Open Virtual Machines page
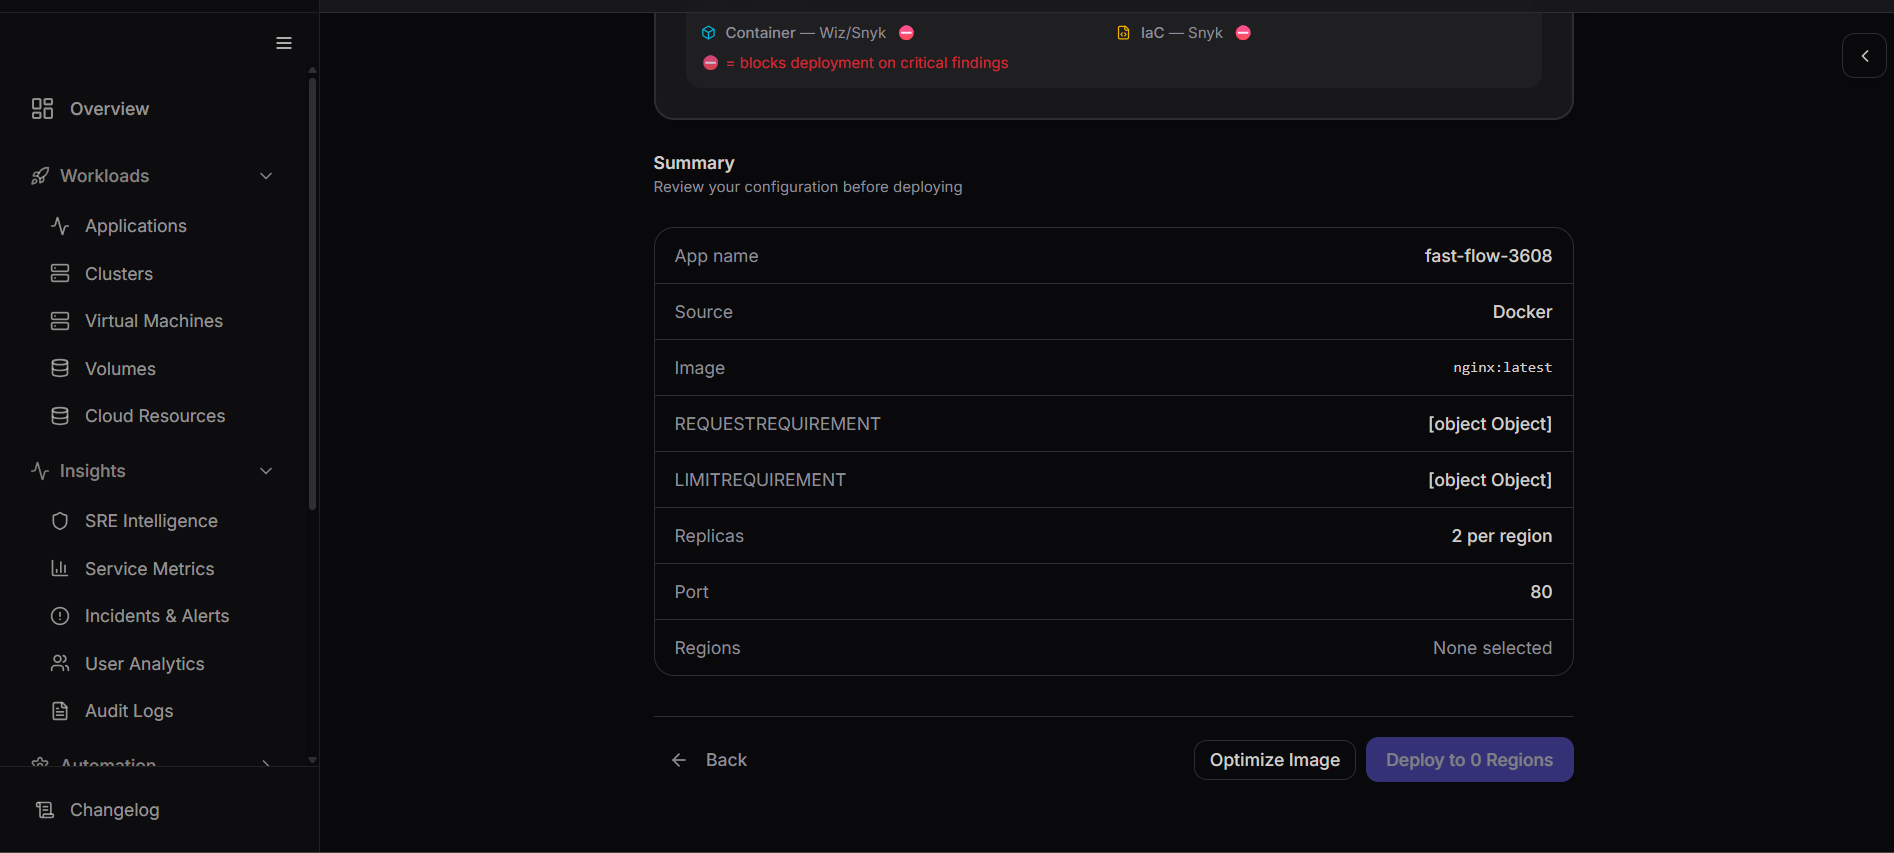The image size is (1894, 853). pos(153,321)
